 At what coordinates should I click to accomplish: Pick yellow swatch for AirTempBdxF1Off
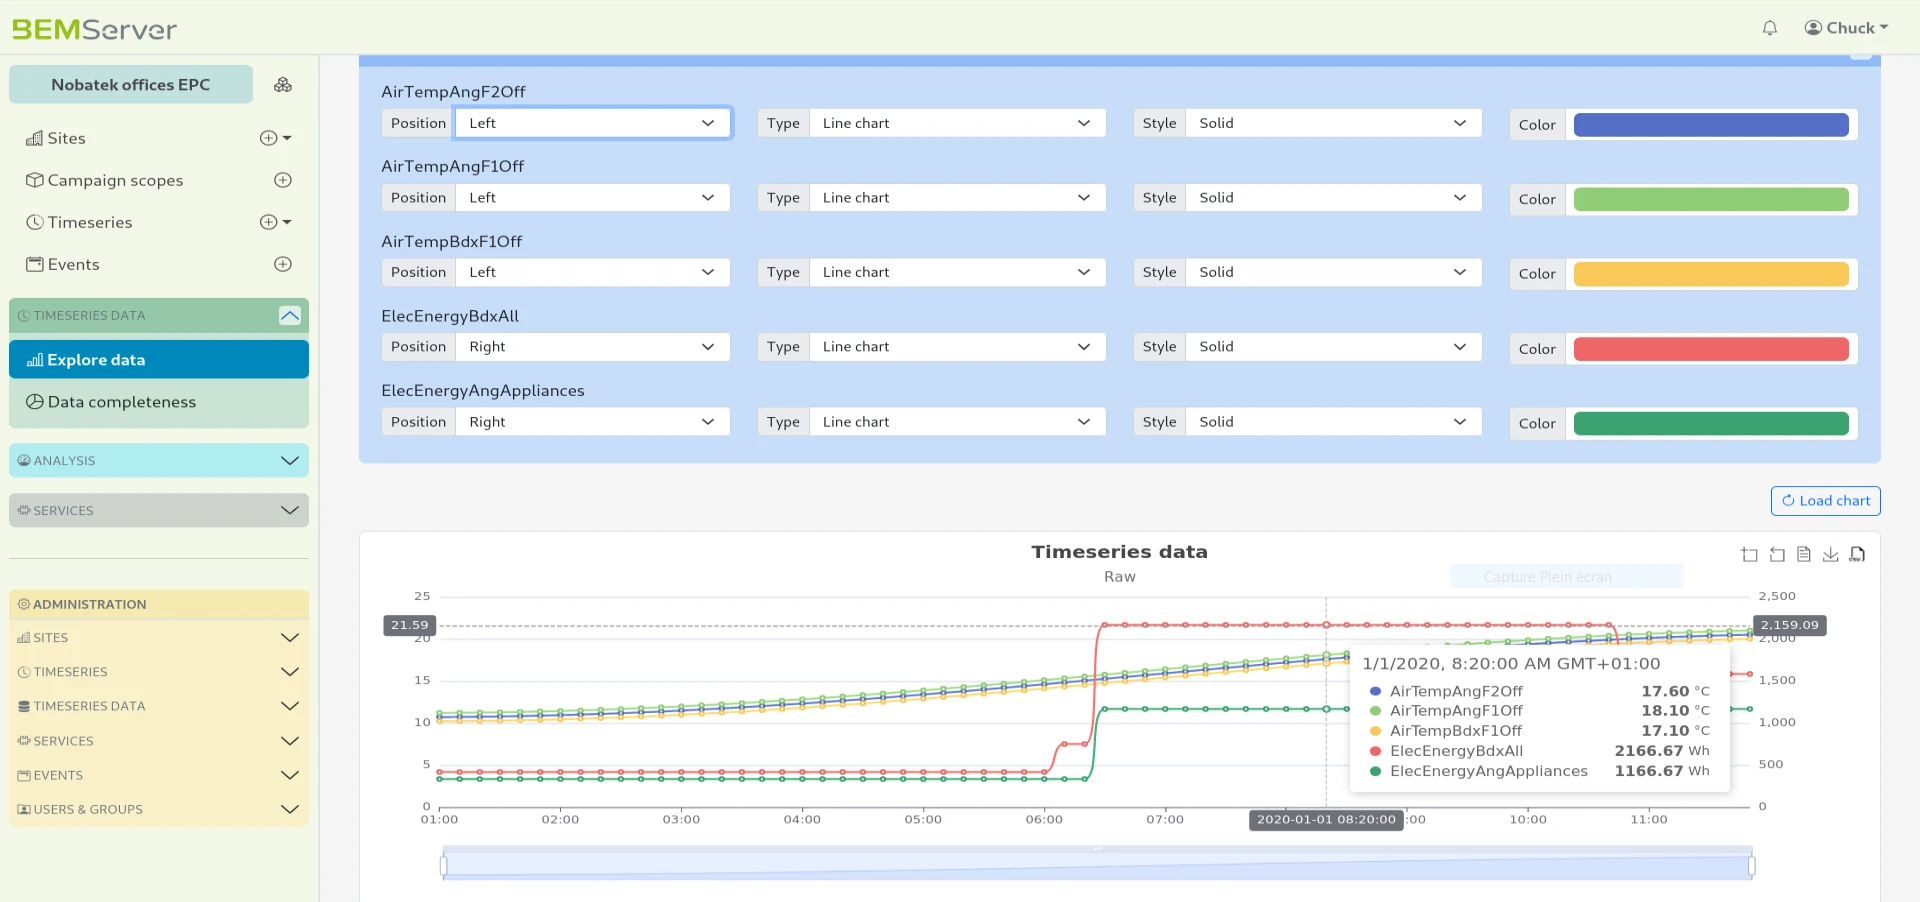tap(1711, 274)
